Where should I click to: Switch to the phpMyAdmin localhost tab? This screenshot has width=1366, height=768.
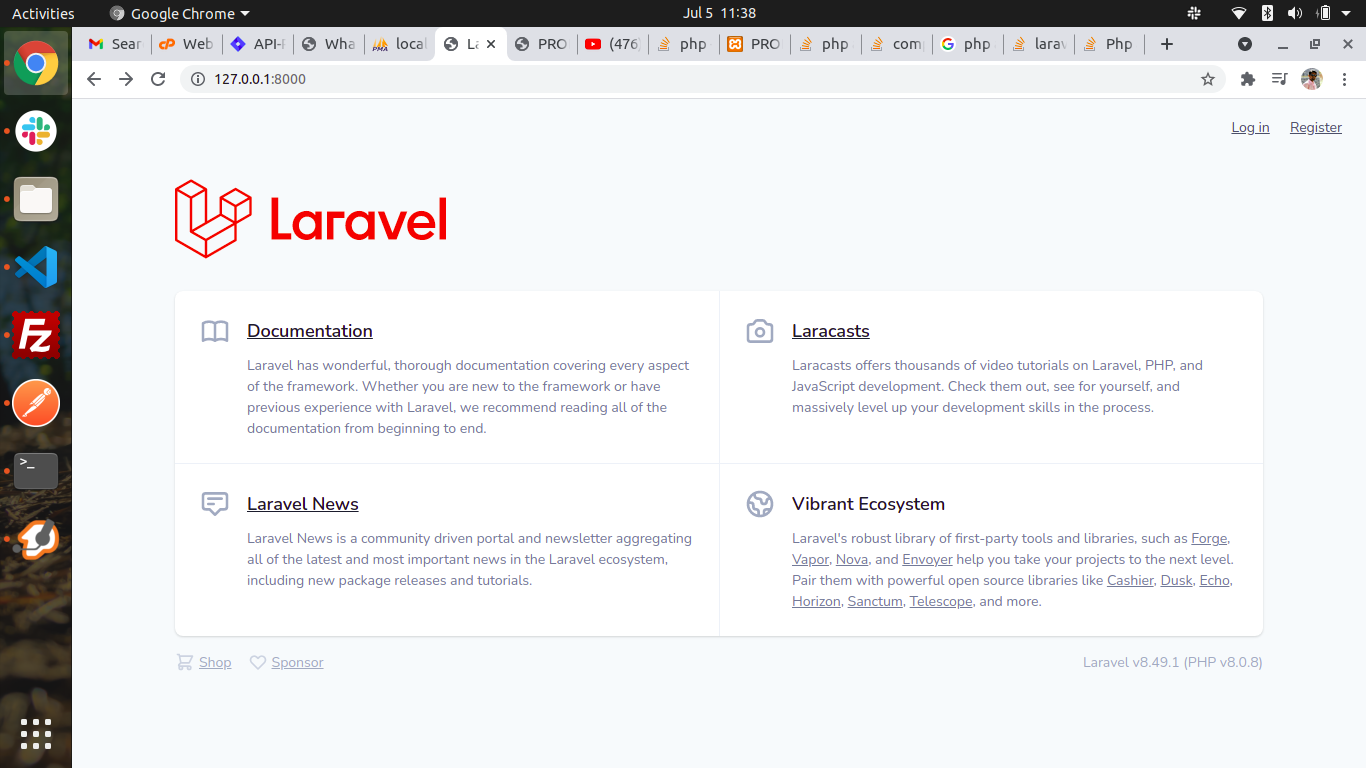(x=400, y=44)
